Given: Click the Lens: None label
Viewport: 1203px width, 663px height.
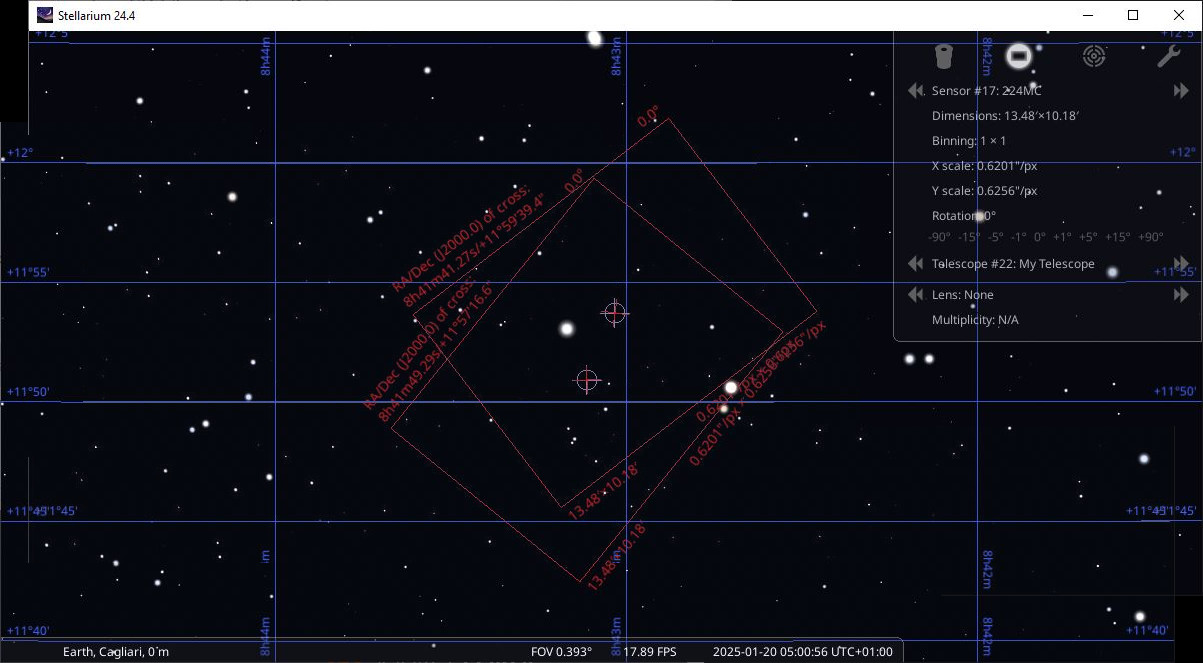Looking at the screenshot, I should 962,295.
